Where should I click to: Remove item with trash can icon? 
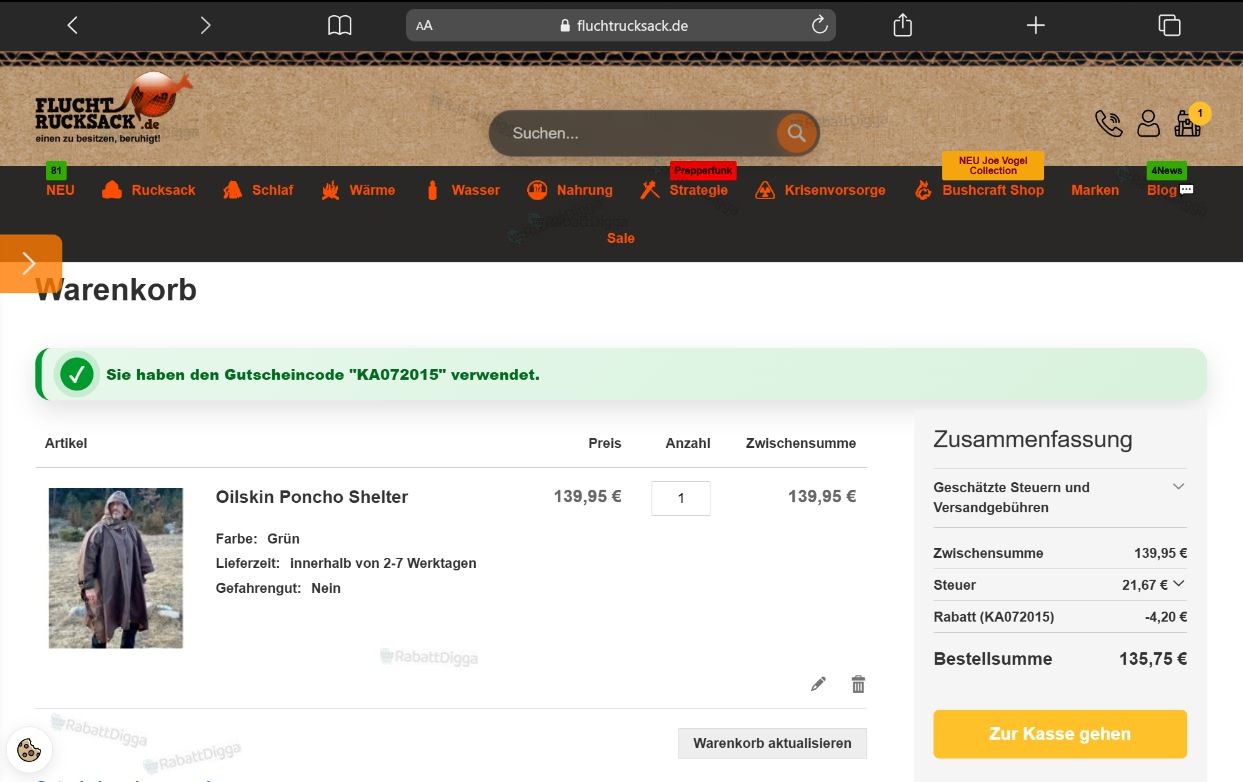click(x=858, y=684)
